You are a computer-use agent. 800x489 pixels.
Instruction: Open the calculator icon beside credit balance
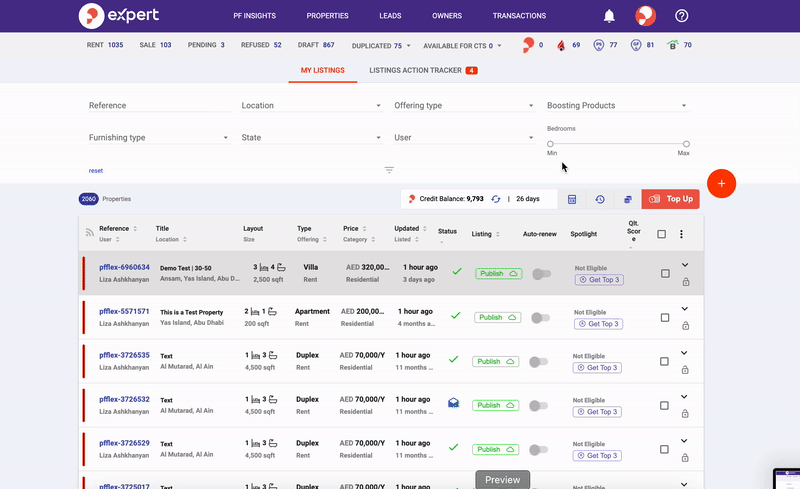point(572,199)
